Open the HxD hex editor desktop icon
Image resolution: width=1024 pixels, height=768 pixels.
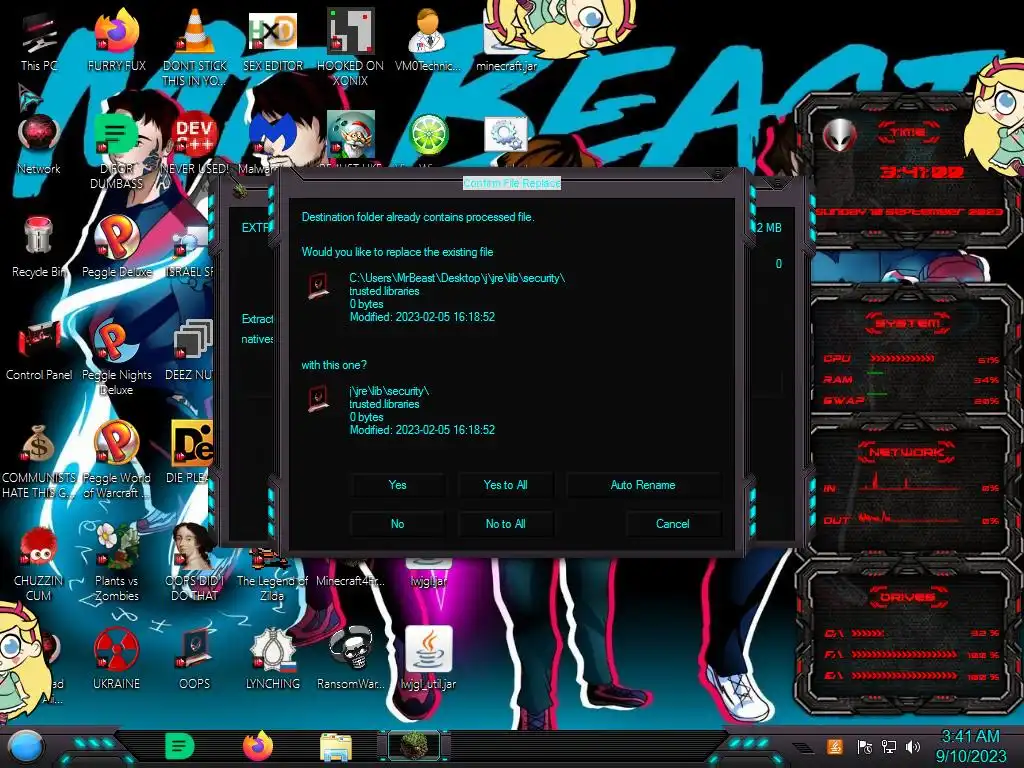tap(273, 39)
